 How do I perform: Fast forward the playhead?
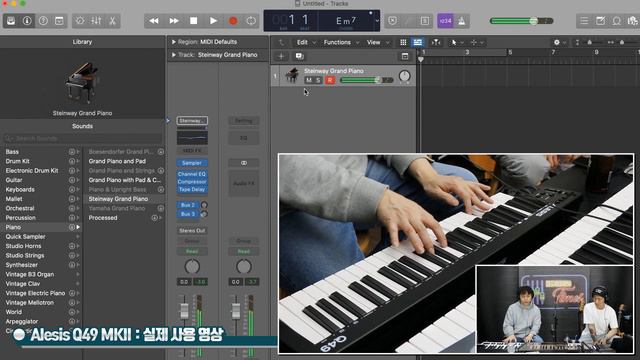[x=174, y=21]
